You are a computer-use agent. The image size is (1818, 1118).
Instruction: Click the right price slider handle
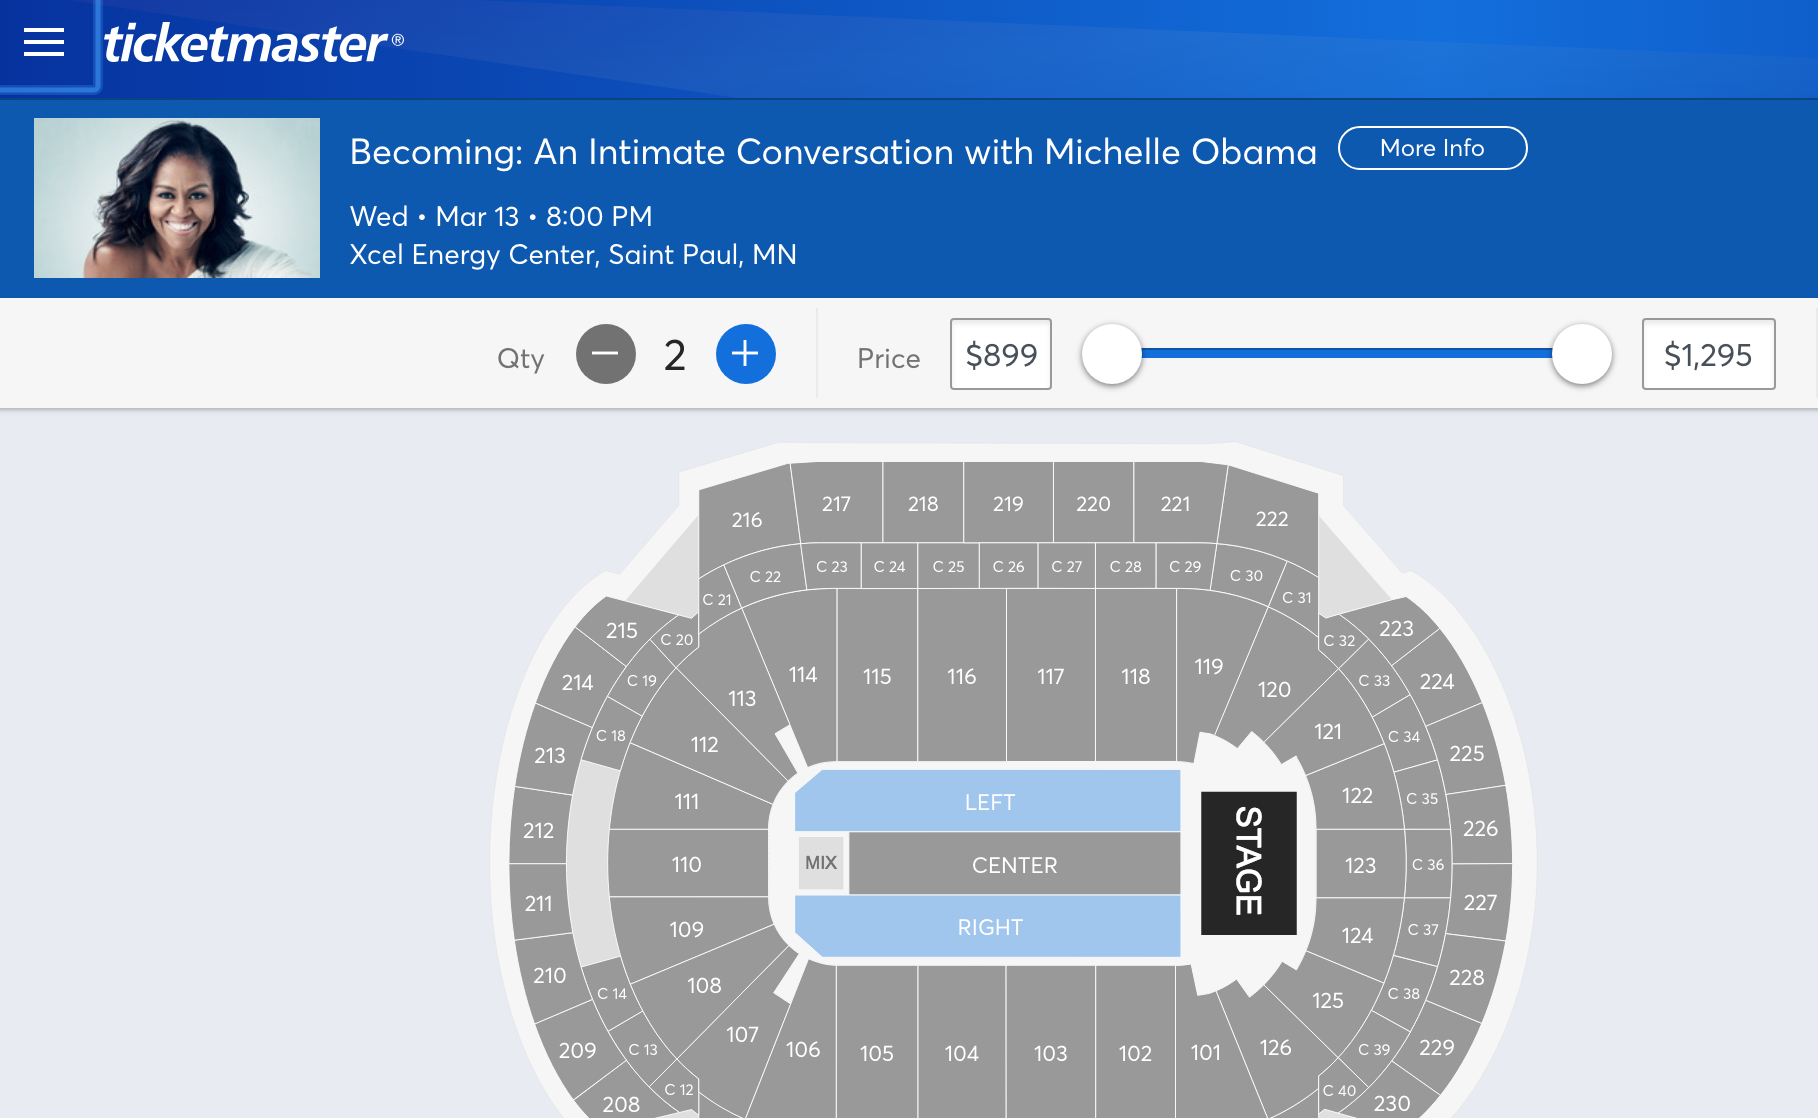1582,353
